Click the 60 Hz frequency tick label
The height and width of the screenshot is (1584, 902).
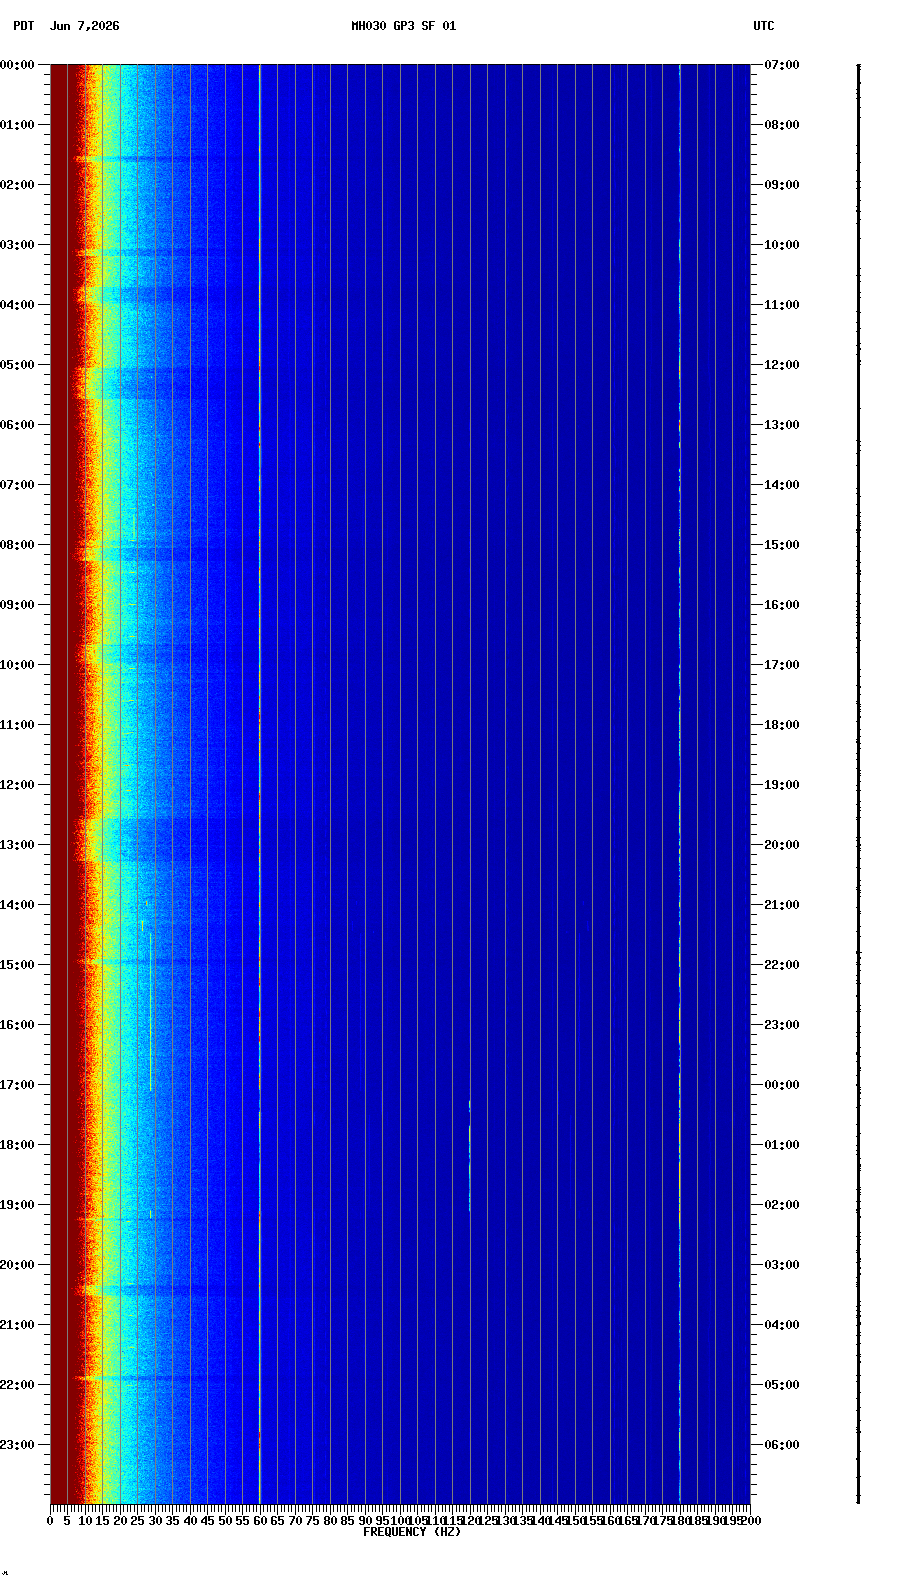260,1521
